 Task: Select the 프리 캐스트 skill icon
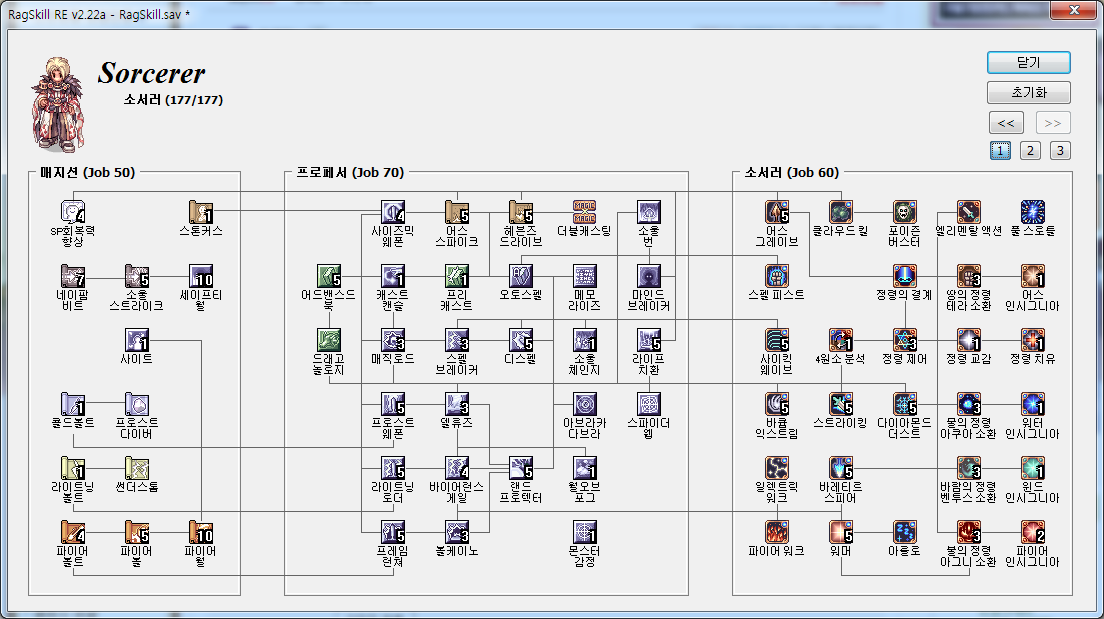(457, 276)
